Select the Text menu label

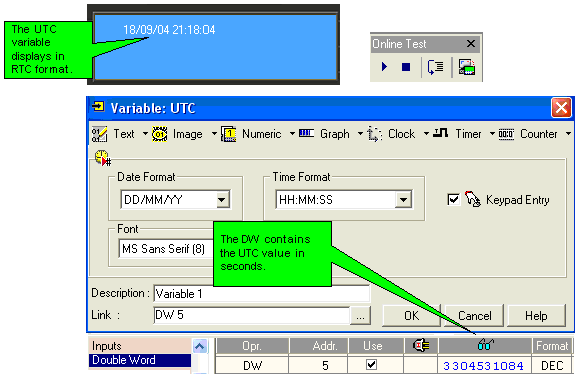pyautogui.click(x=124, y=134)
